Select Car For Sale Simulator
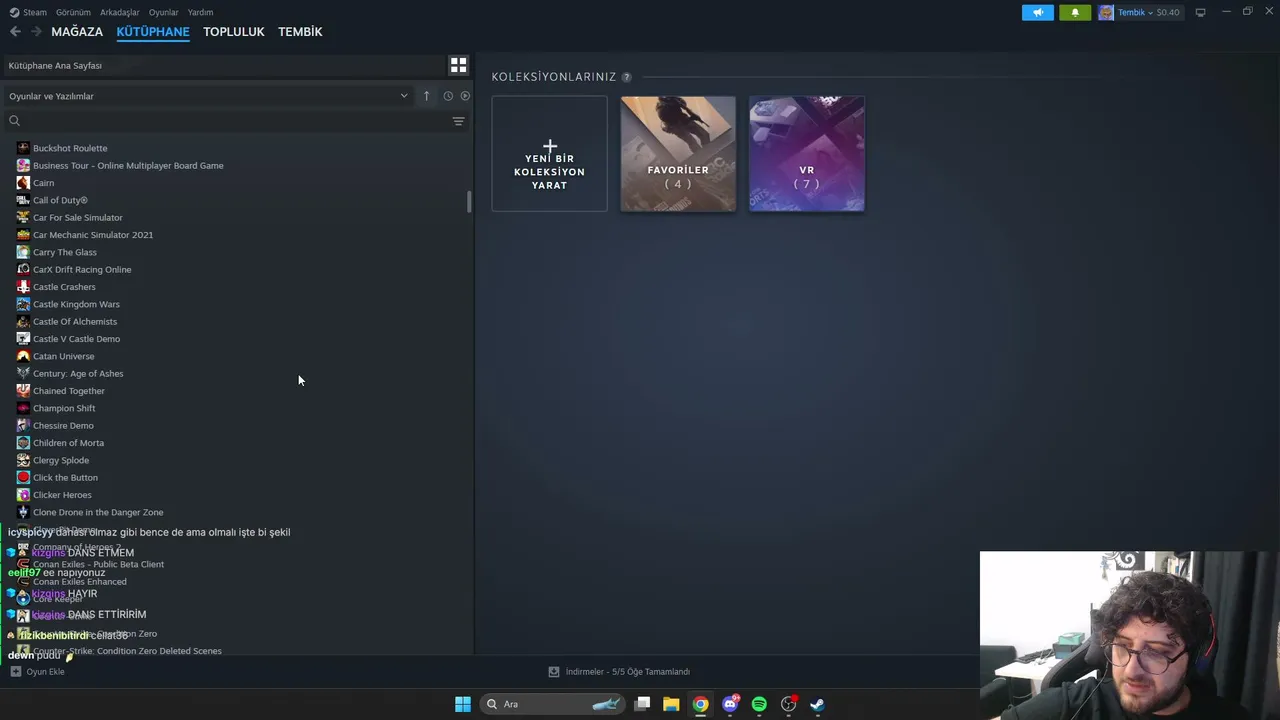Viewport: 1280px width, 720px height. [x=78, y=218]
